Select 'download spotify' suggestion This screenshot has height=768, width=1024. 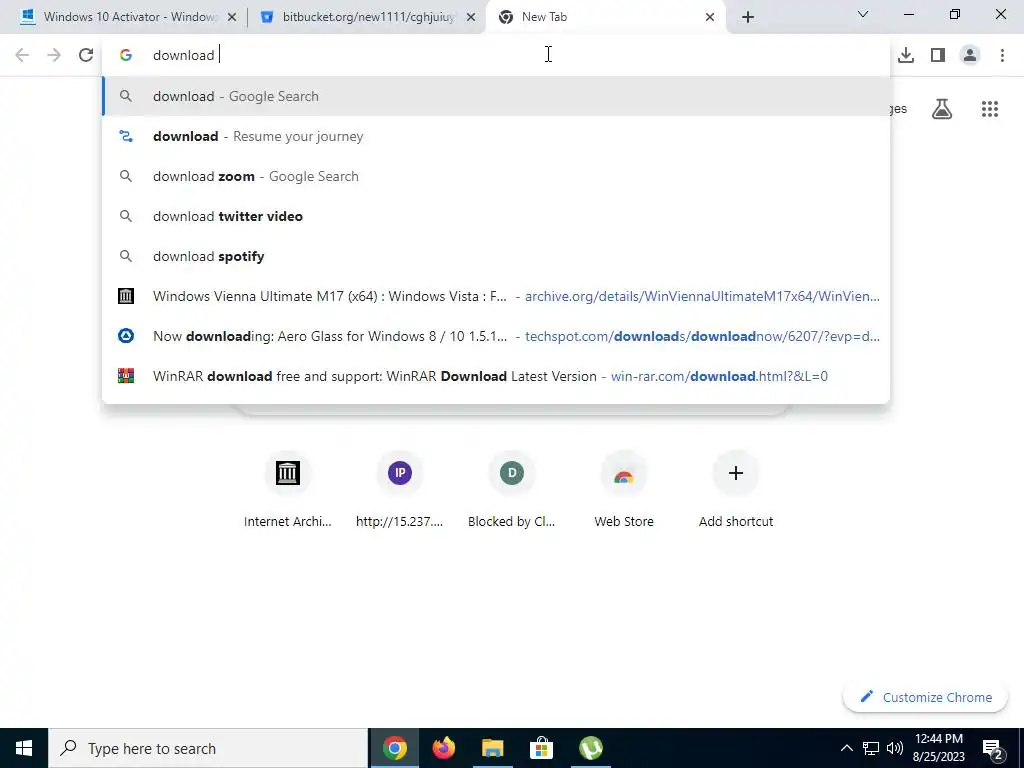(x=496, y=256)
